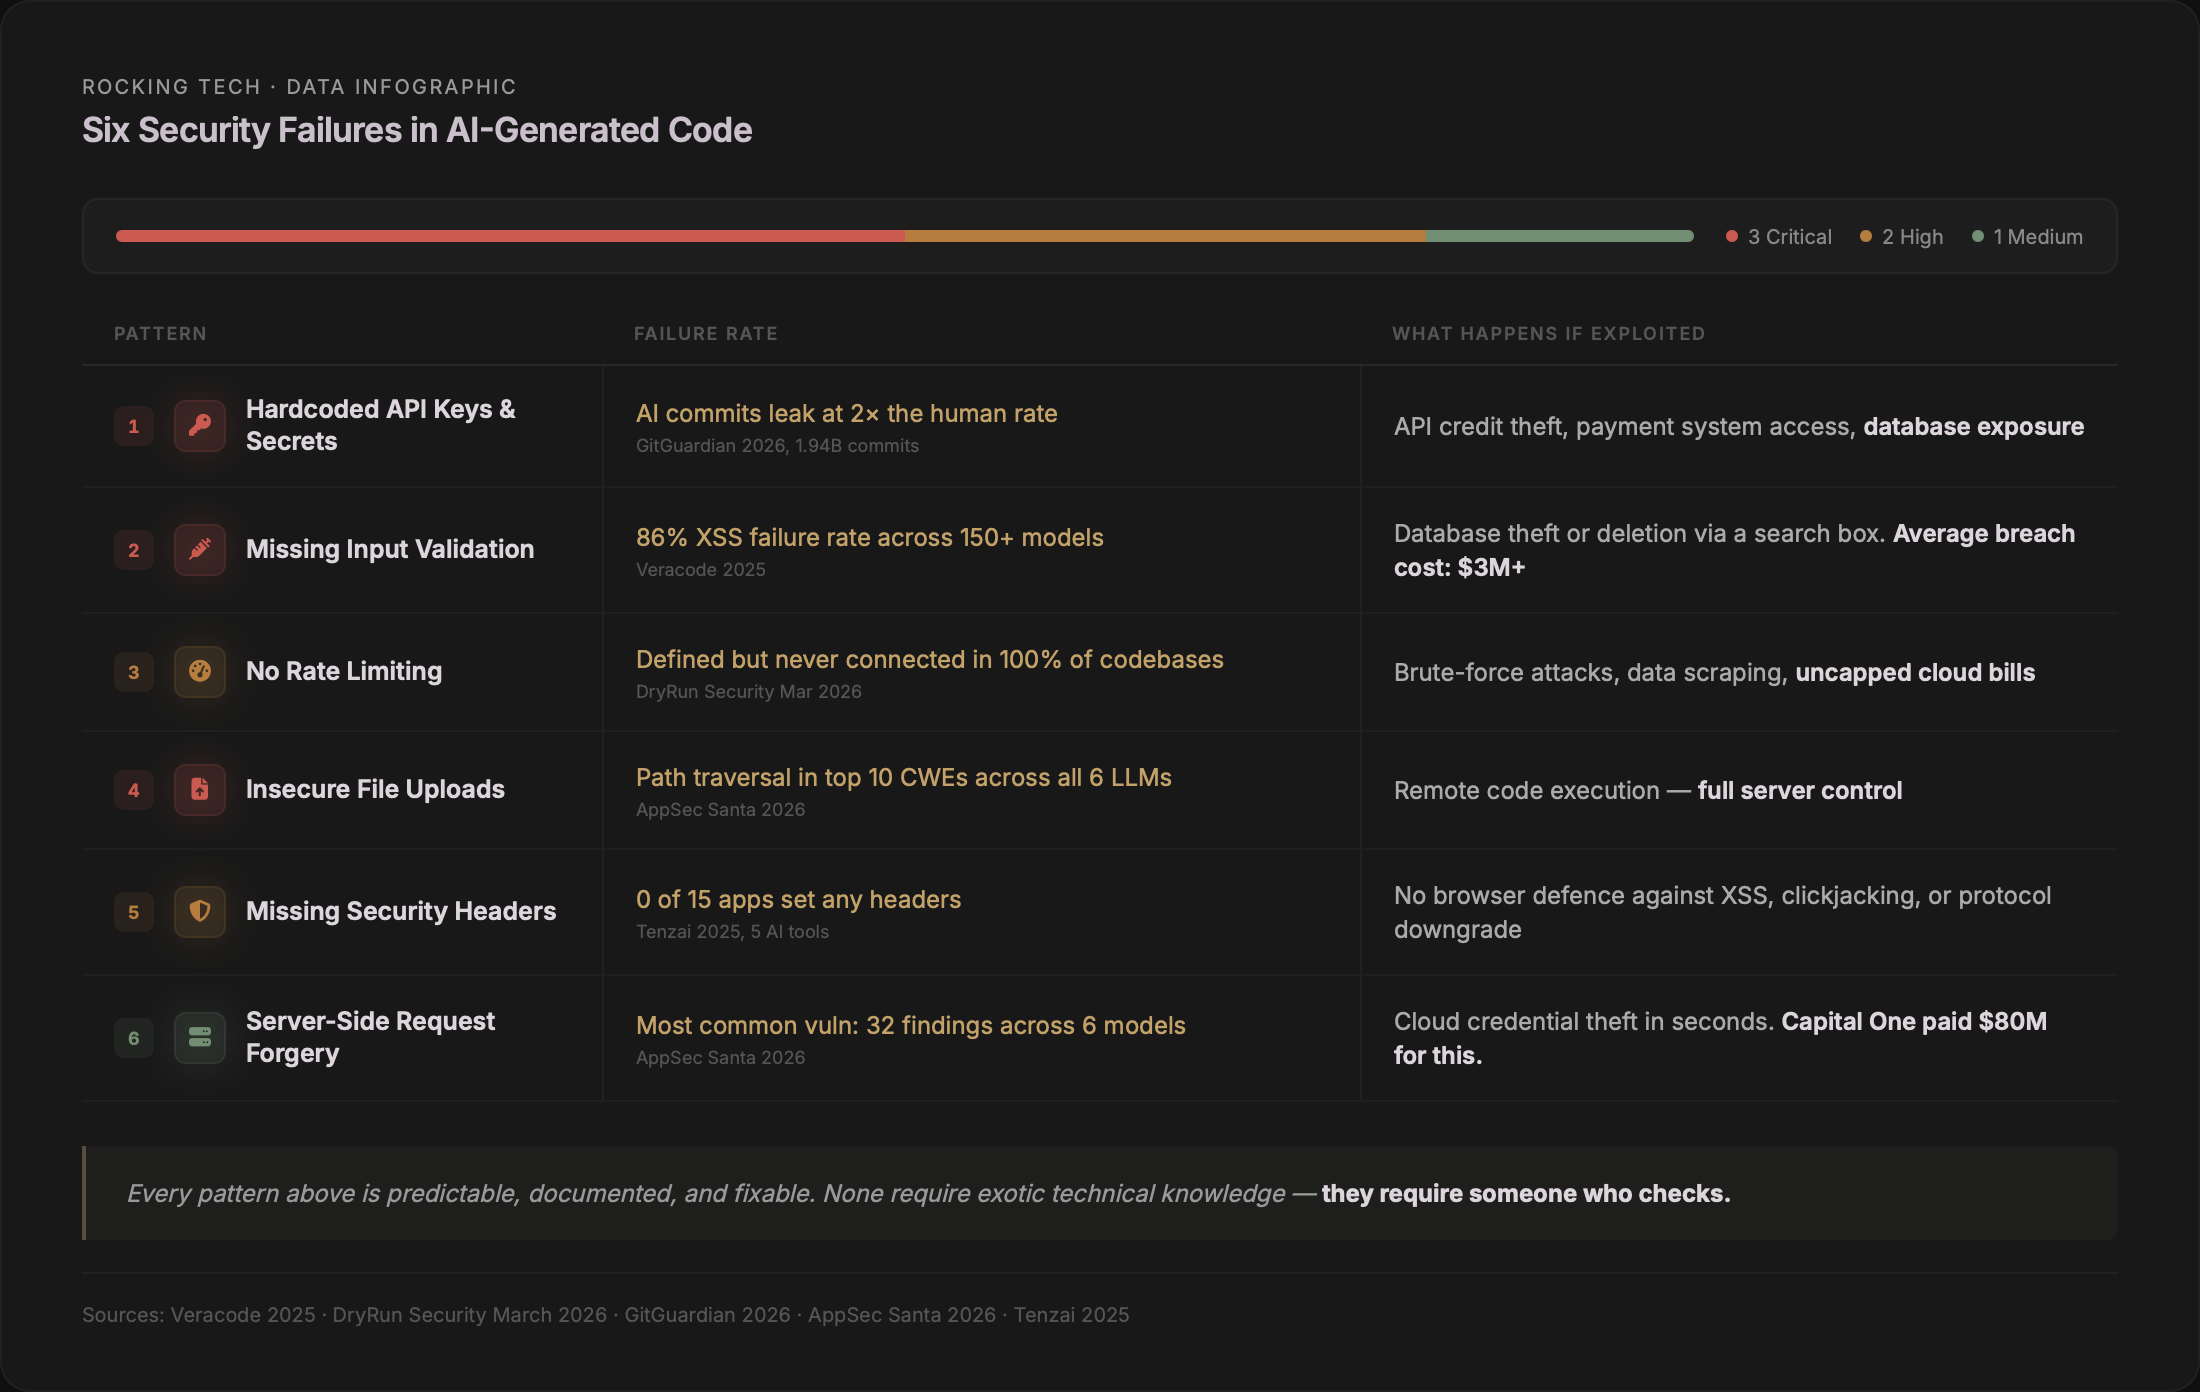Open the AppSec Santa 2026 citation under SSRF
This screenshot has width=2200, height=1392.
coord(720,1057)
